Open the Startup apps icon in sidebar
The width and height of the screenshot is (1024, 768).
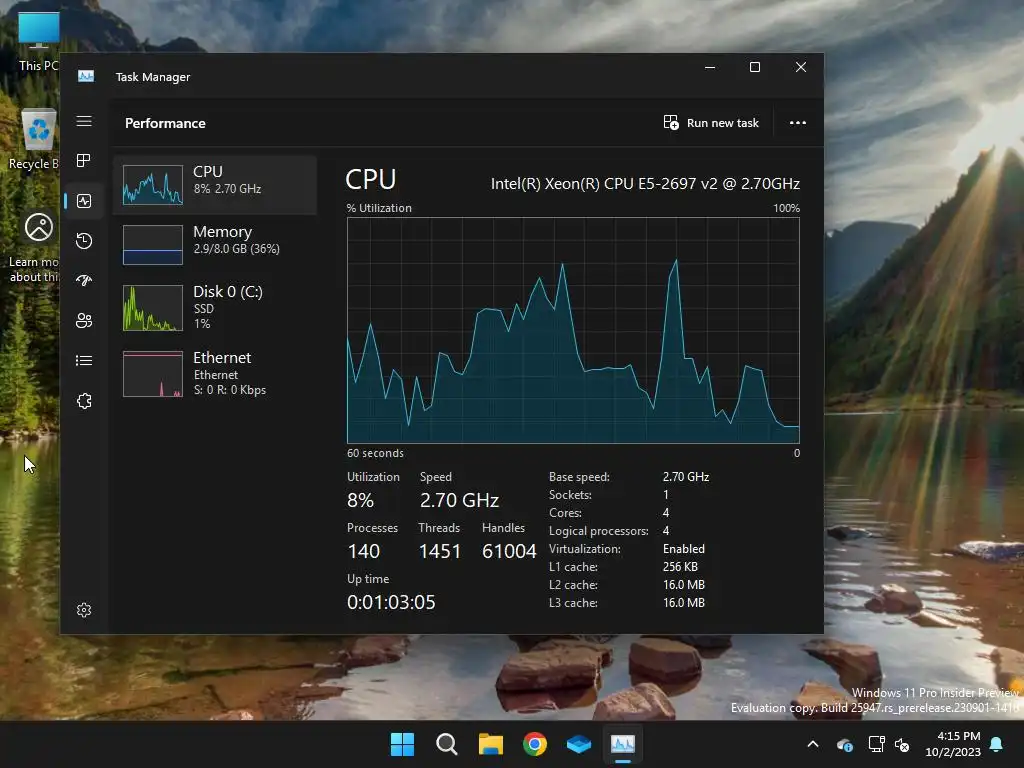tap(84, 281)
